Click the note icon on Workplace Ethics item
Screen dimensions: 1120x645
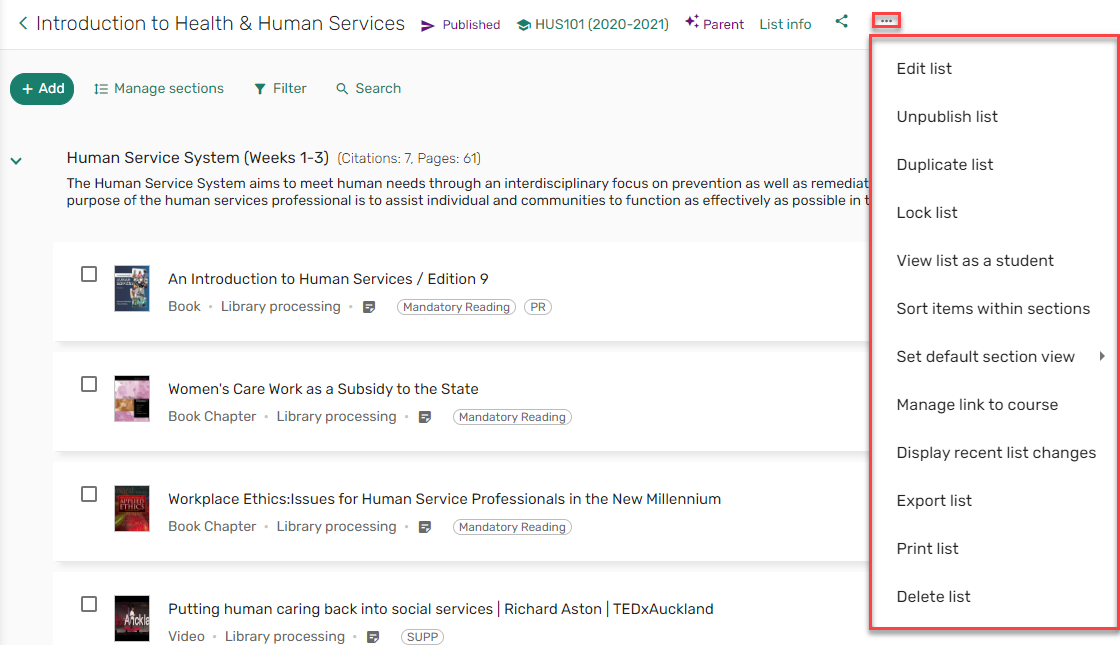coord(425,527)
